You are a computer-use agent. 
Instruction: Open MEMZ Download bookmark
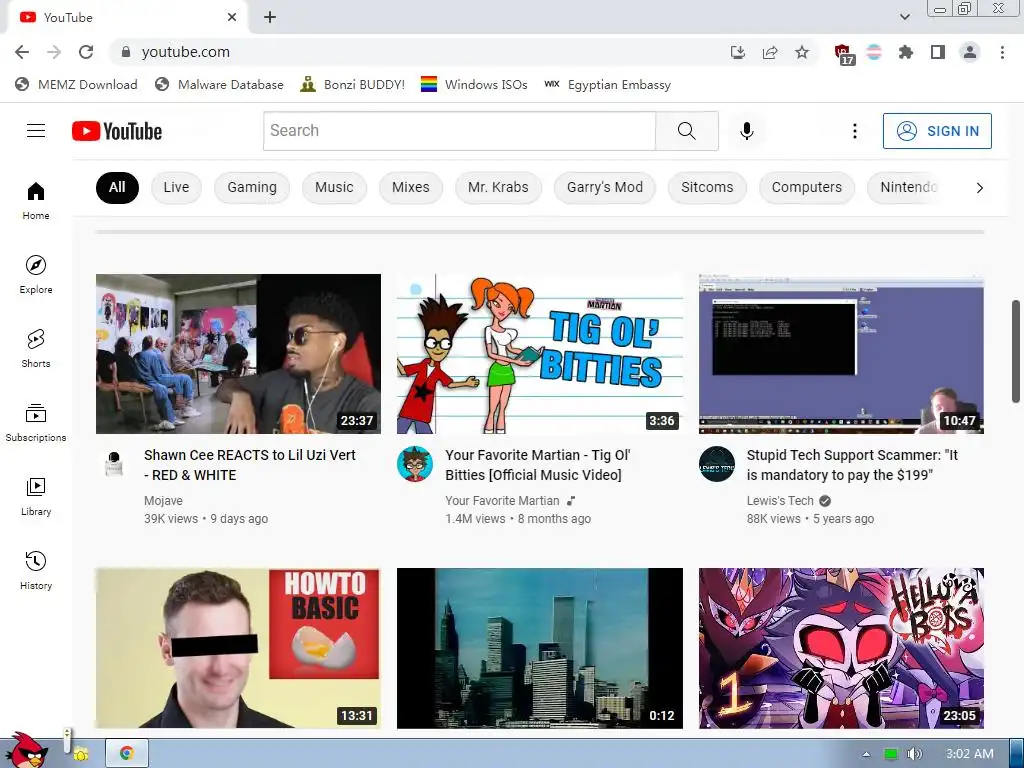tap(77, 84)
